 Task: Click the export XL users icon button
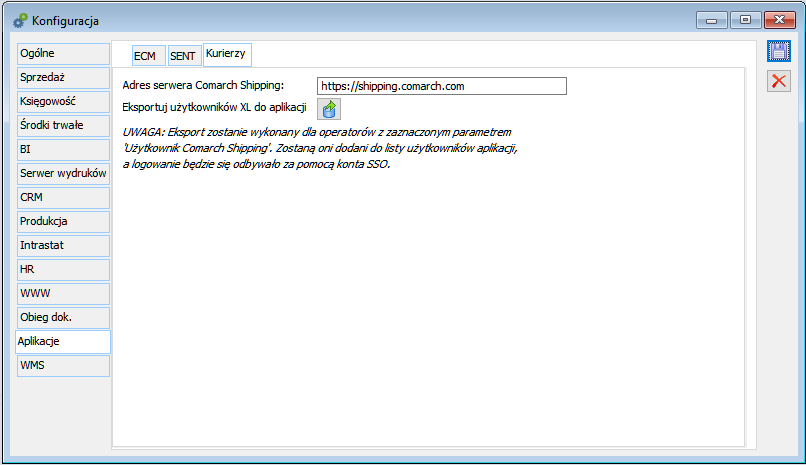tap(329, 109)
